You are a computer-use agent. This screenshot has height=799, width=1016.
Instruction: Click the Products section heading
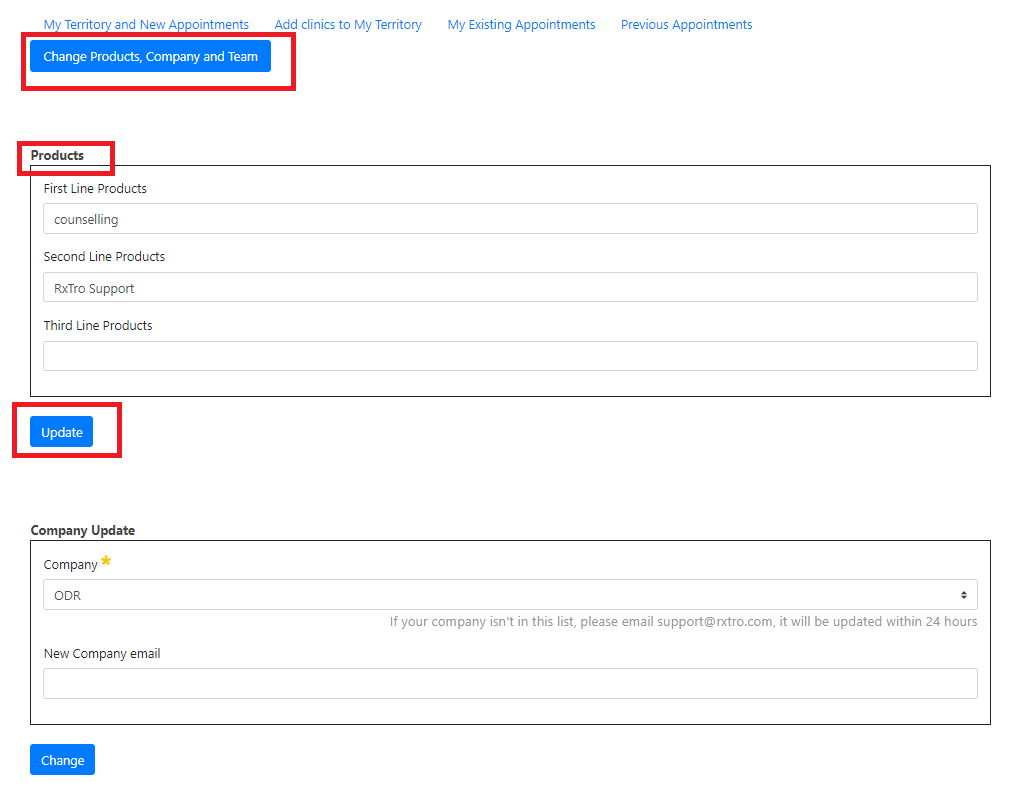click(x=58, y=155)
